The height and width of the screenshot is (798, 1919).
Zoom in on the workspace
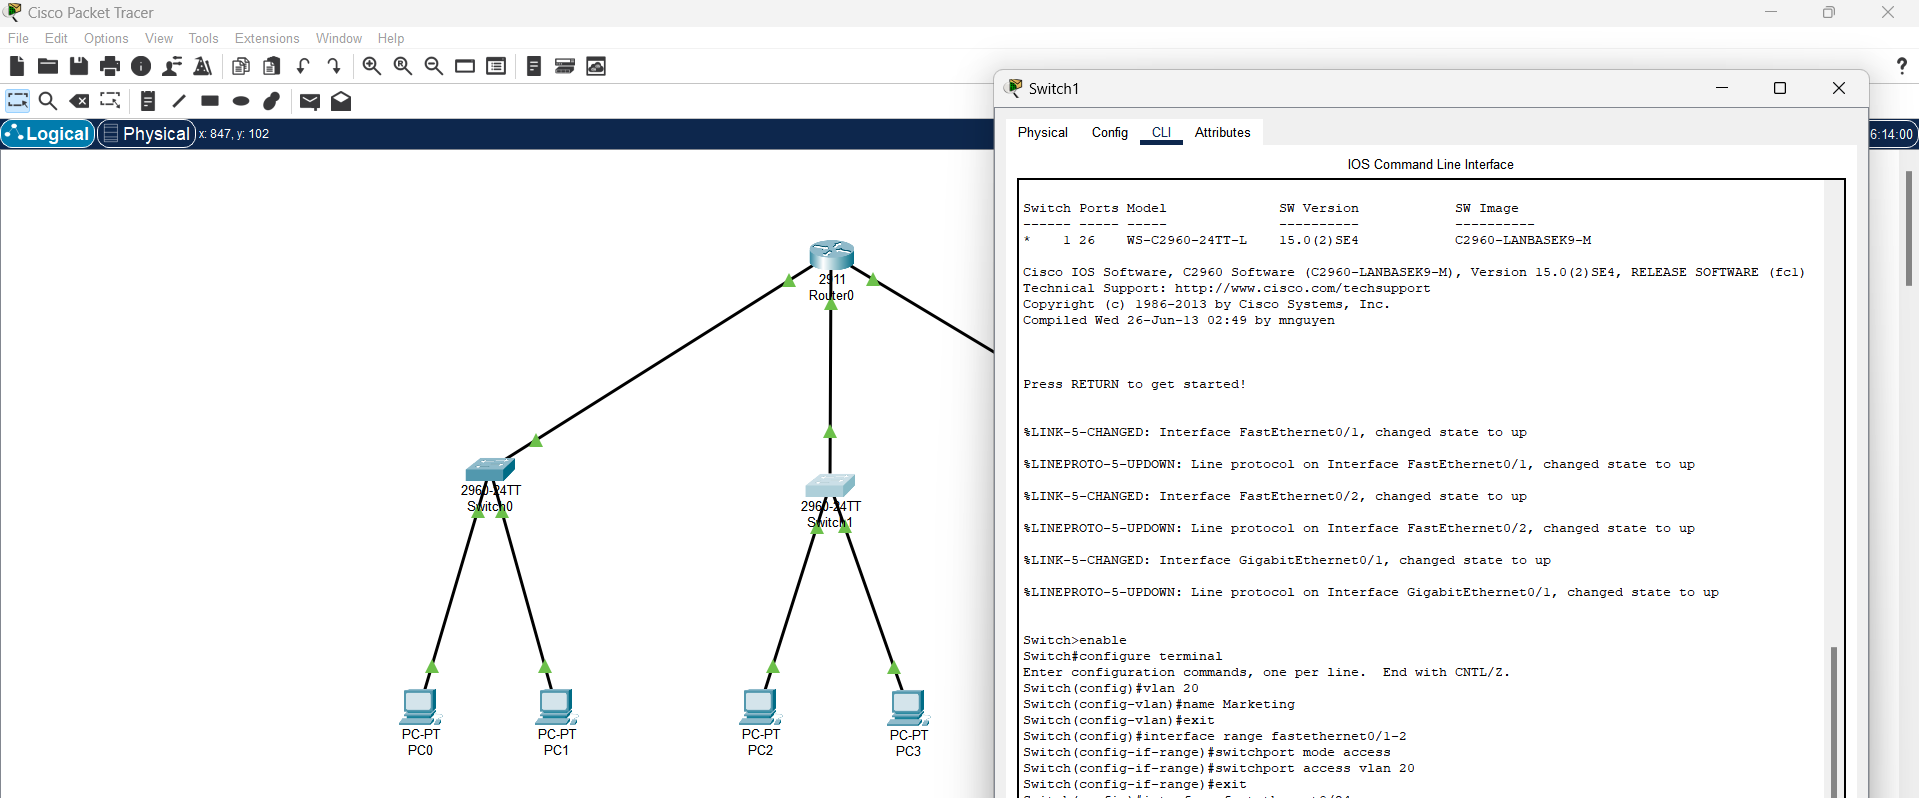click(372, 66)
